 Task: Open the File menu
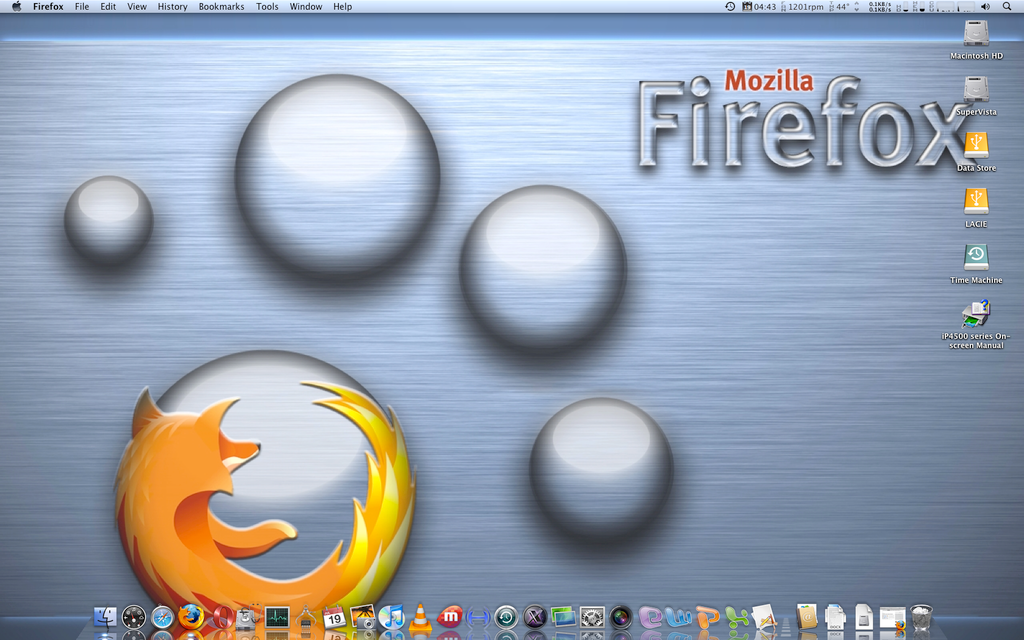(82, 7)
